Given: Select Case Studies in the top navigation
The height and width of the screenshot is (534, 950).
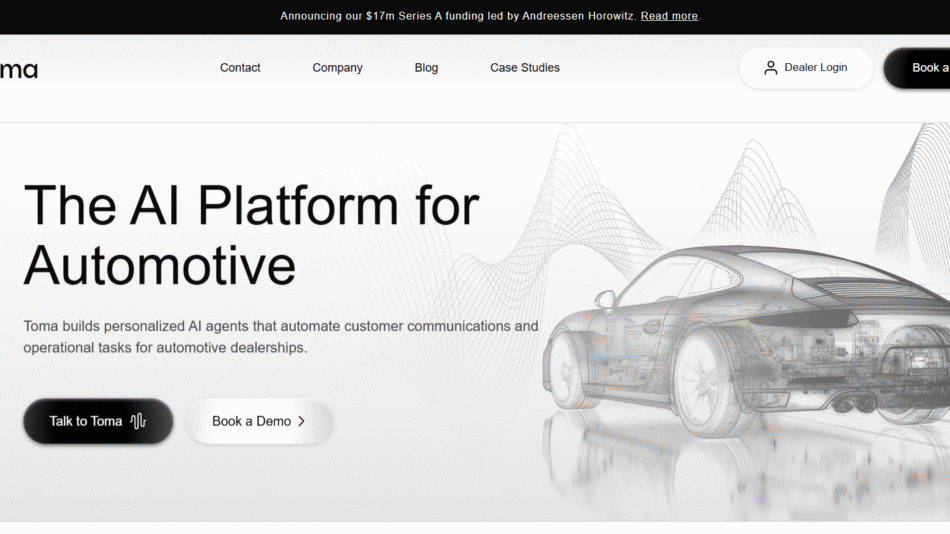Looking at the screenshot, I should click(524, 68).
